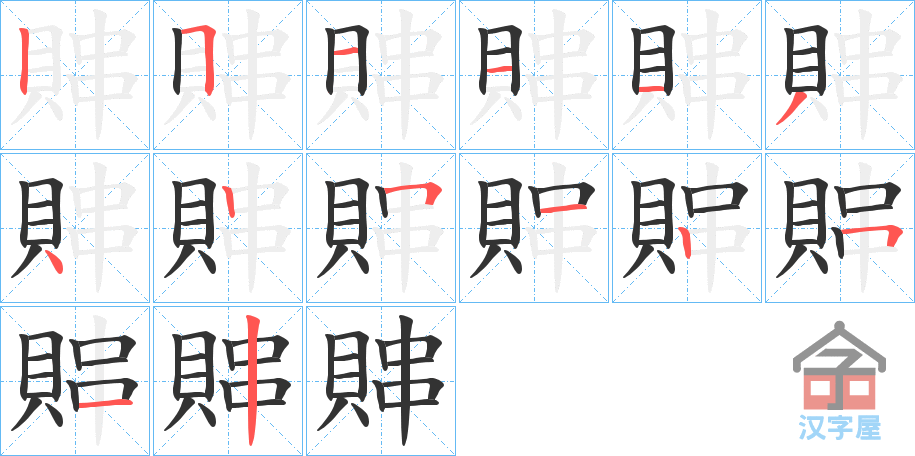
Task: Select the first stroke step tile
Action: tap(75, 75)
